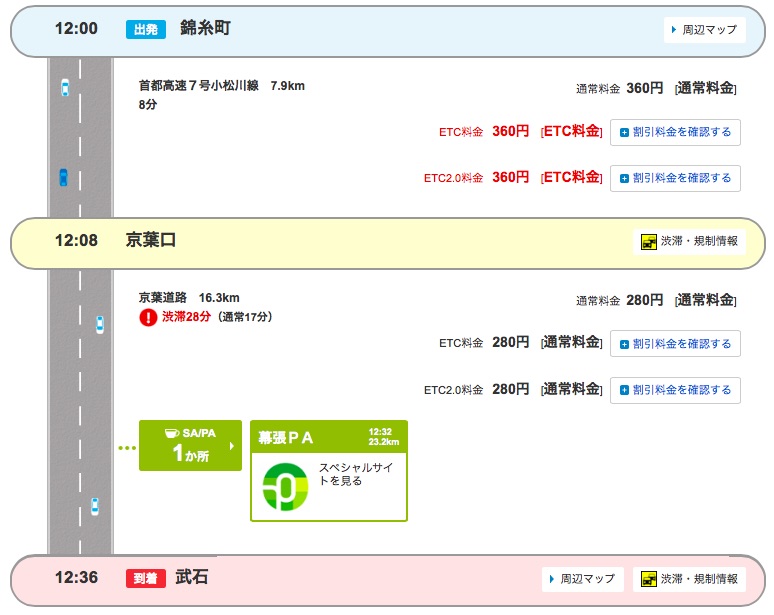
Task: Click 京葉口 waypoint name
Action: point(151,240)
